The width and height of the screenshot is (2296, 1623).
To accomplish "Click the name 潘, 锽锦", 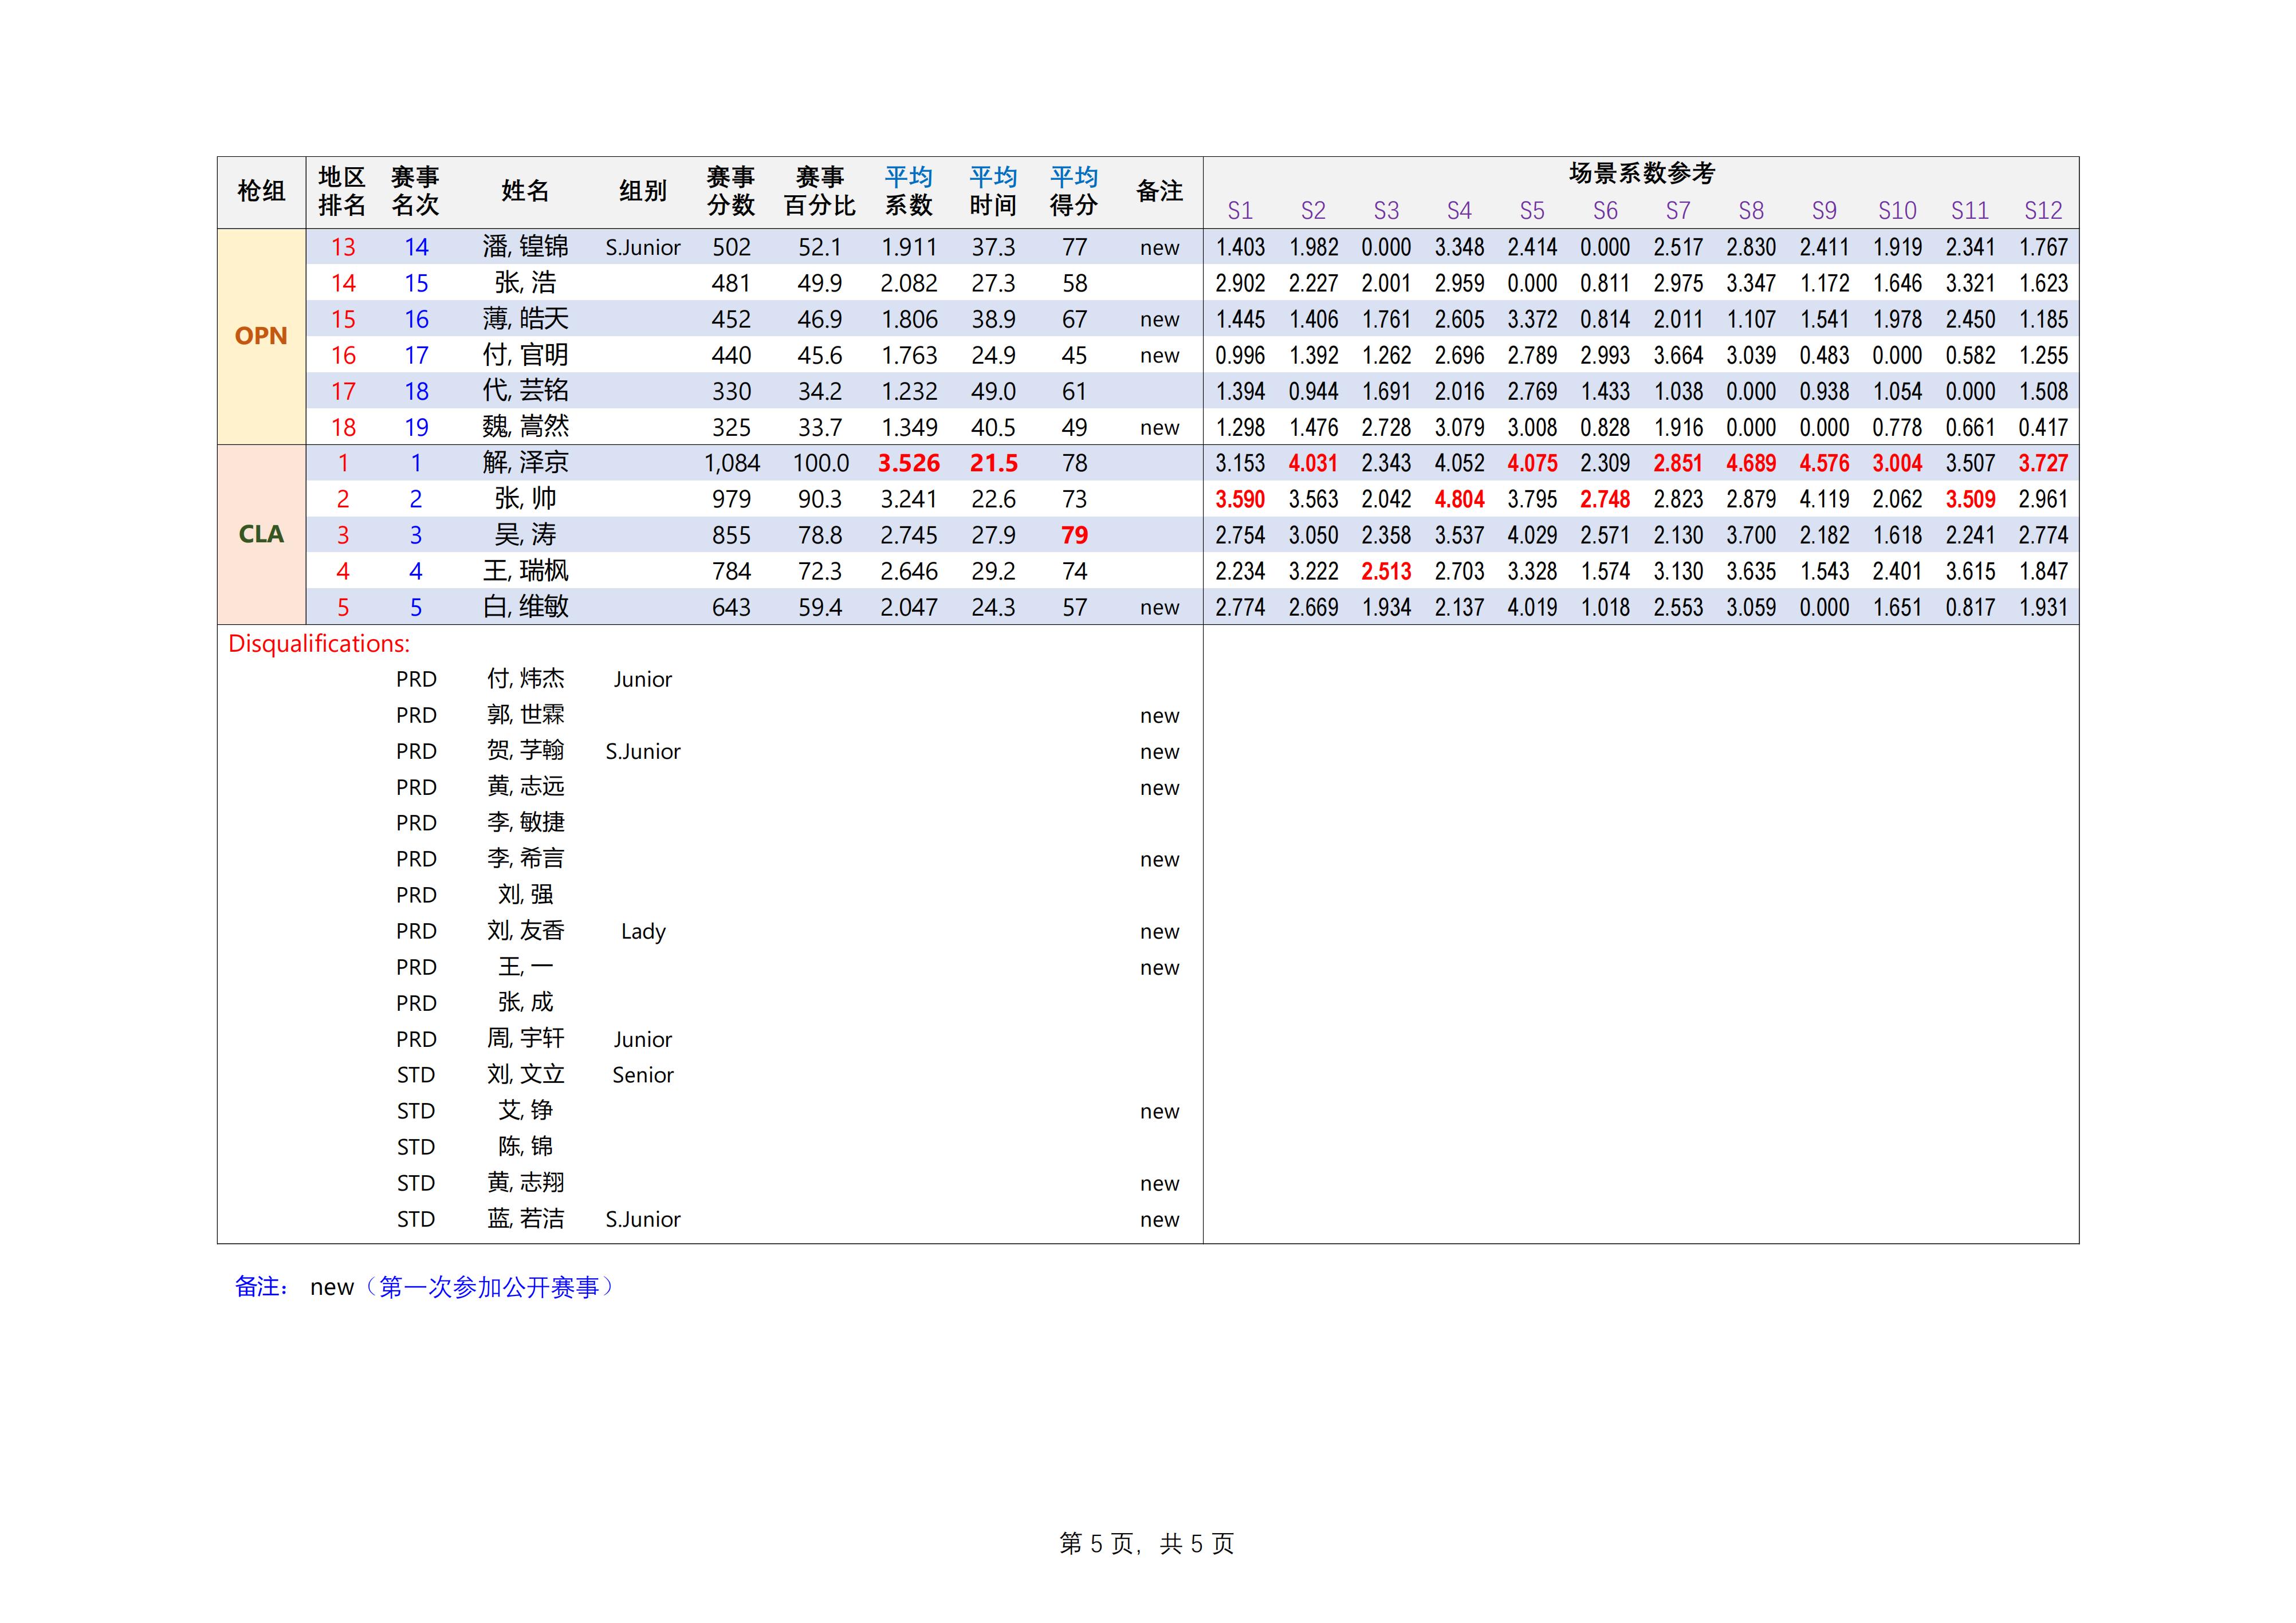I will click(525, 247).
